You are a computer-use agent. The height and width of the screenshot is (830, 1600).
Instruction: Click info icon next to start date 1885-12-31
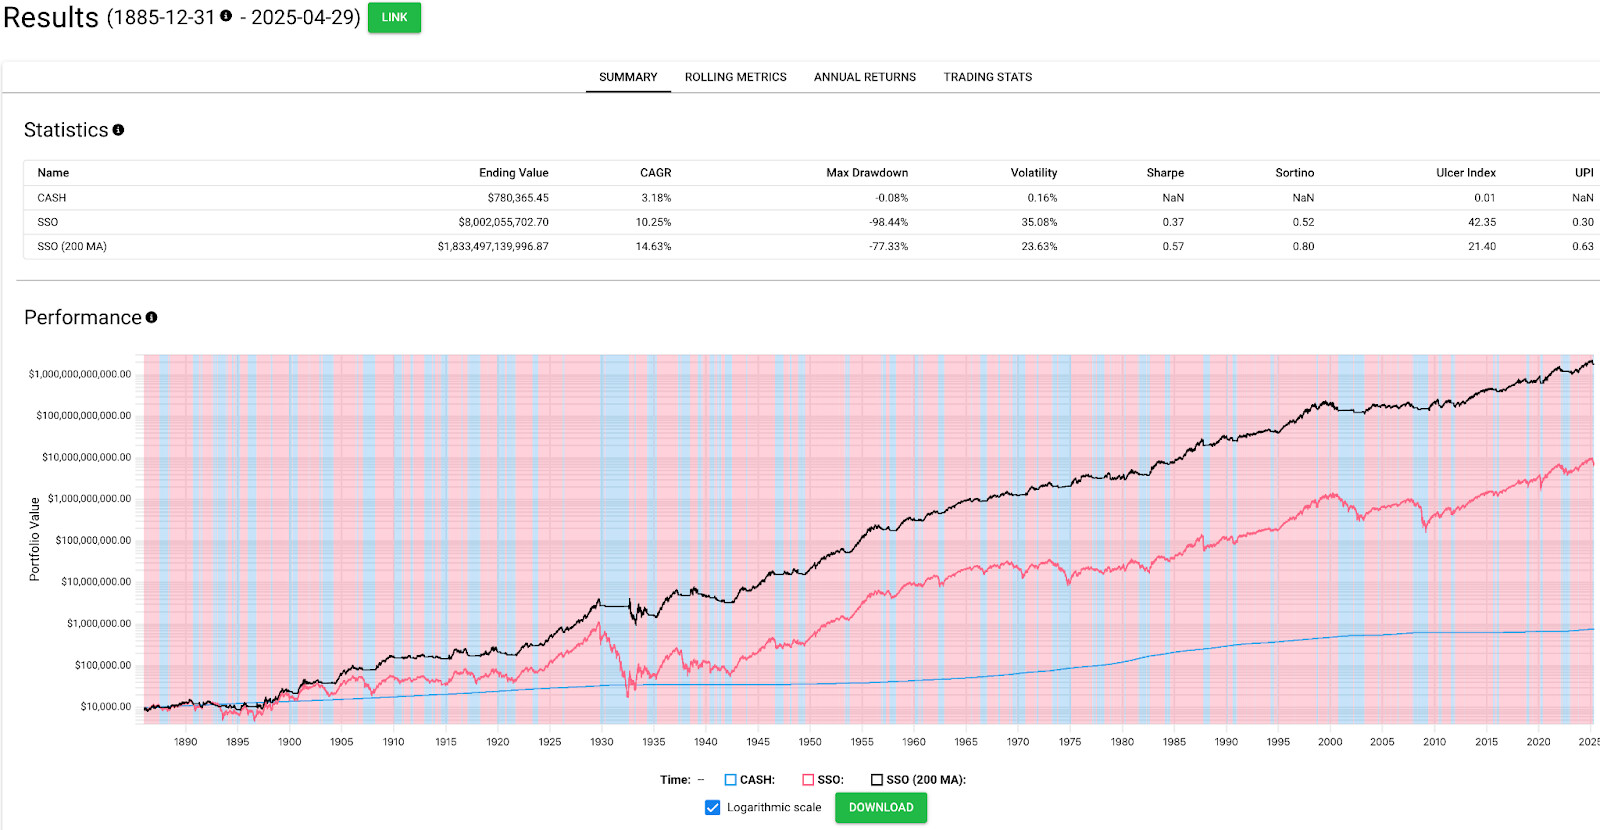pos(226,16)
